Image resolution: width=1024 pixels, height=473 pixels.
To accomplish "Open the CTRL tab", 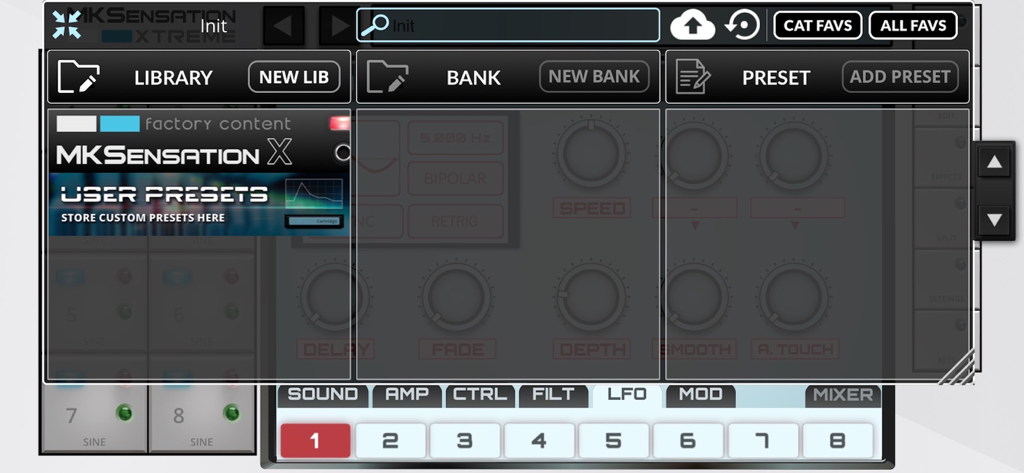I will 480,395.
